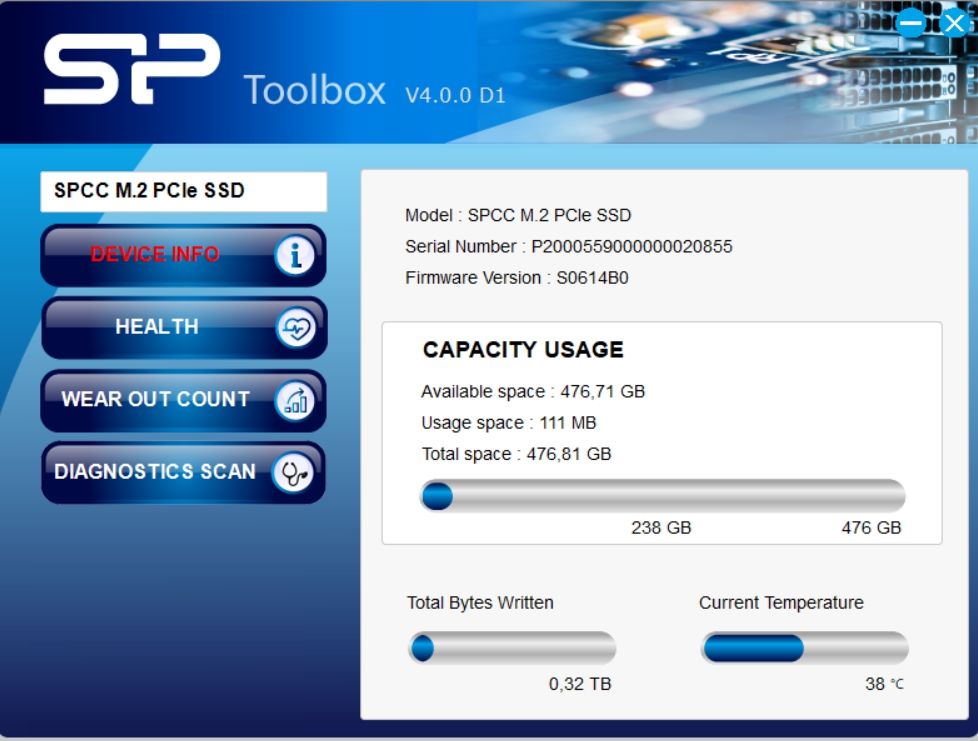Click the 476 GB scale label

pyautogui.click(x=871, y=528)
